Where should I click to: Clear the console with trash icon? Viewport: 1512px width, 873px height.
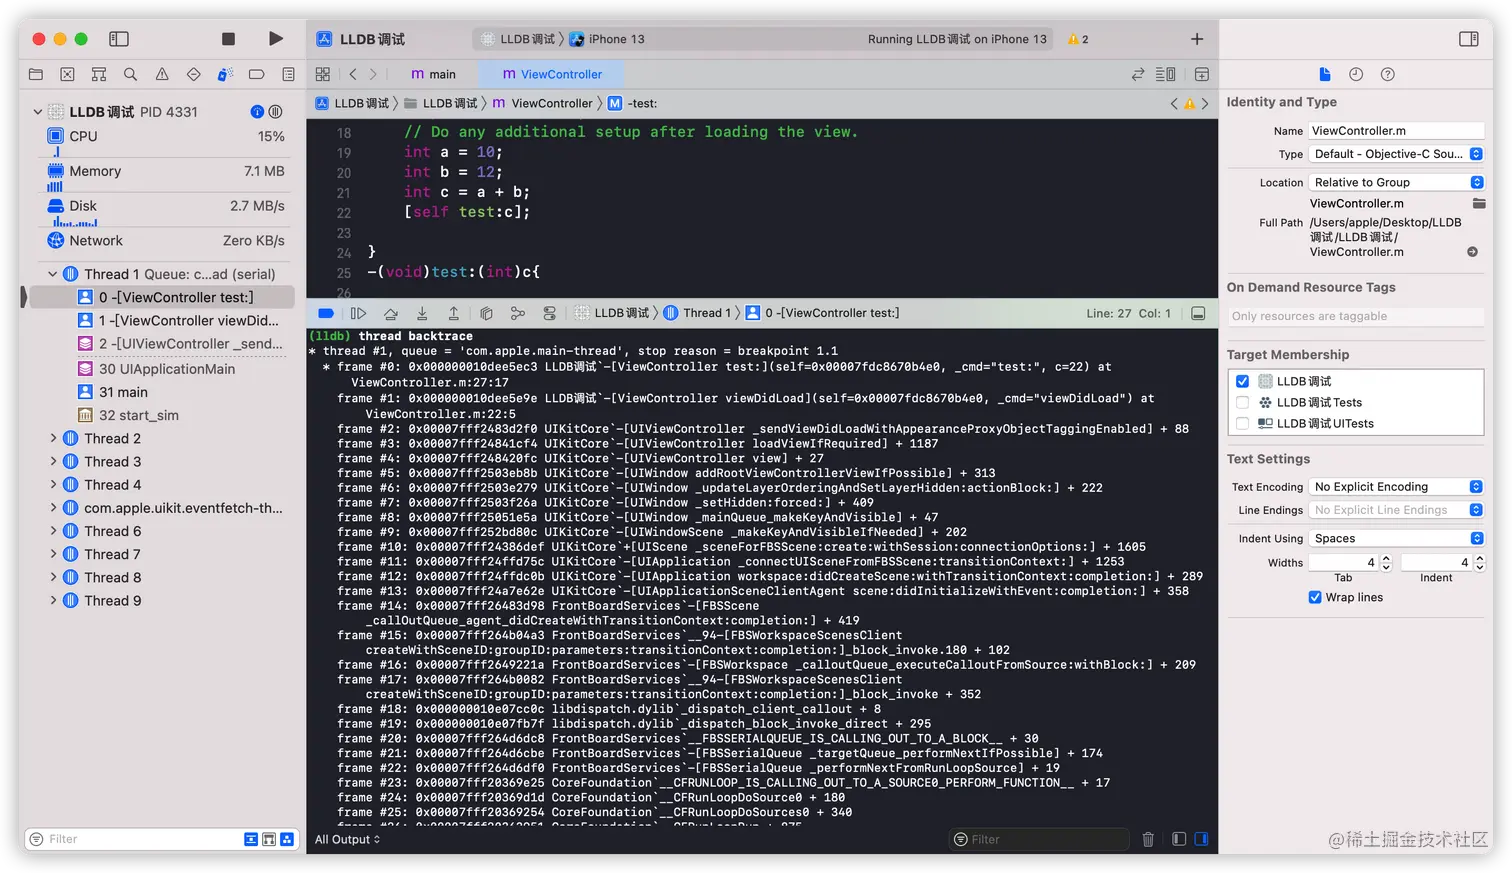(x=1148, y=839)
